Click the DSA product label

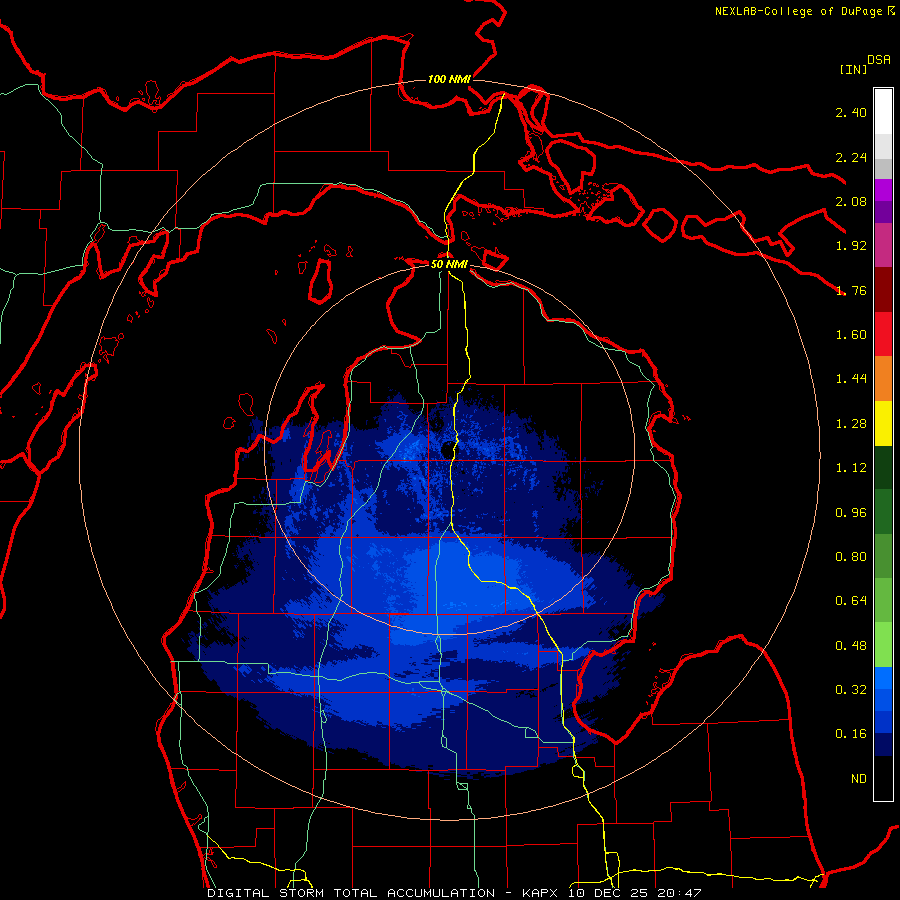tap(879, 60)
